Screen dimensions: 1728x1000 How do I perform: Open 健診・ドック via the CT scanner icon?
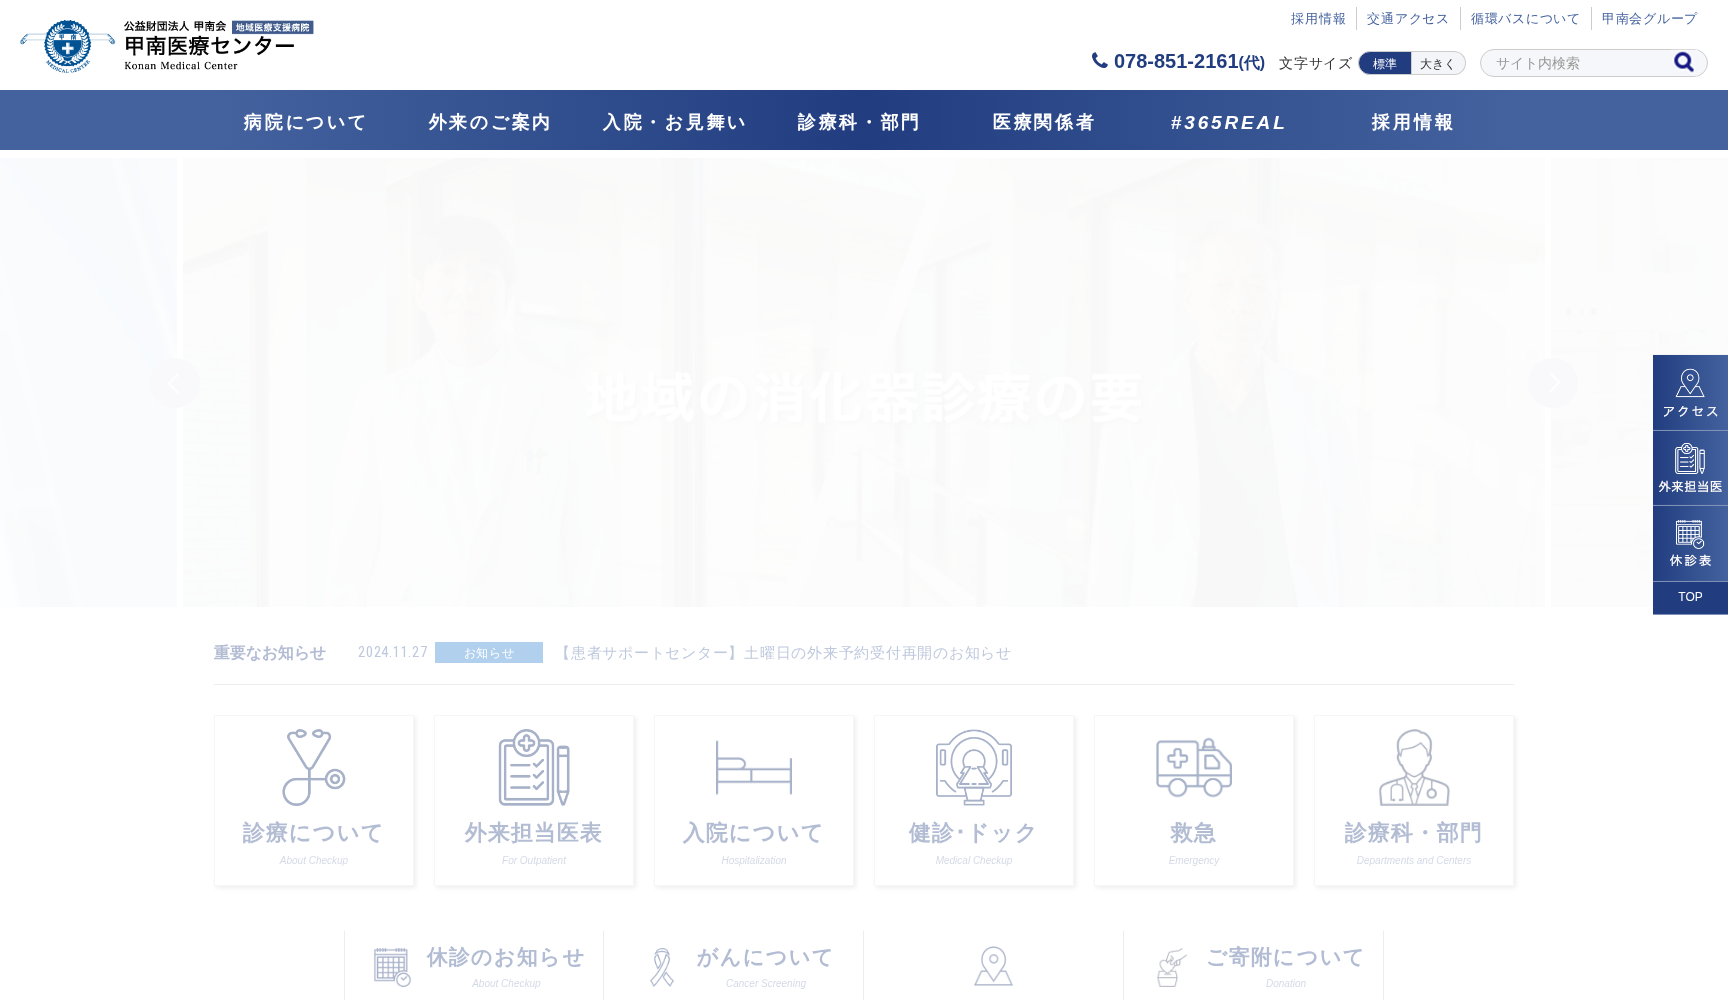pyautogui.click(x=973, y=768)
